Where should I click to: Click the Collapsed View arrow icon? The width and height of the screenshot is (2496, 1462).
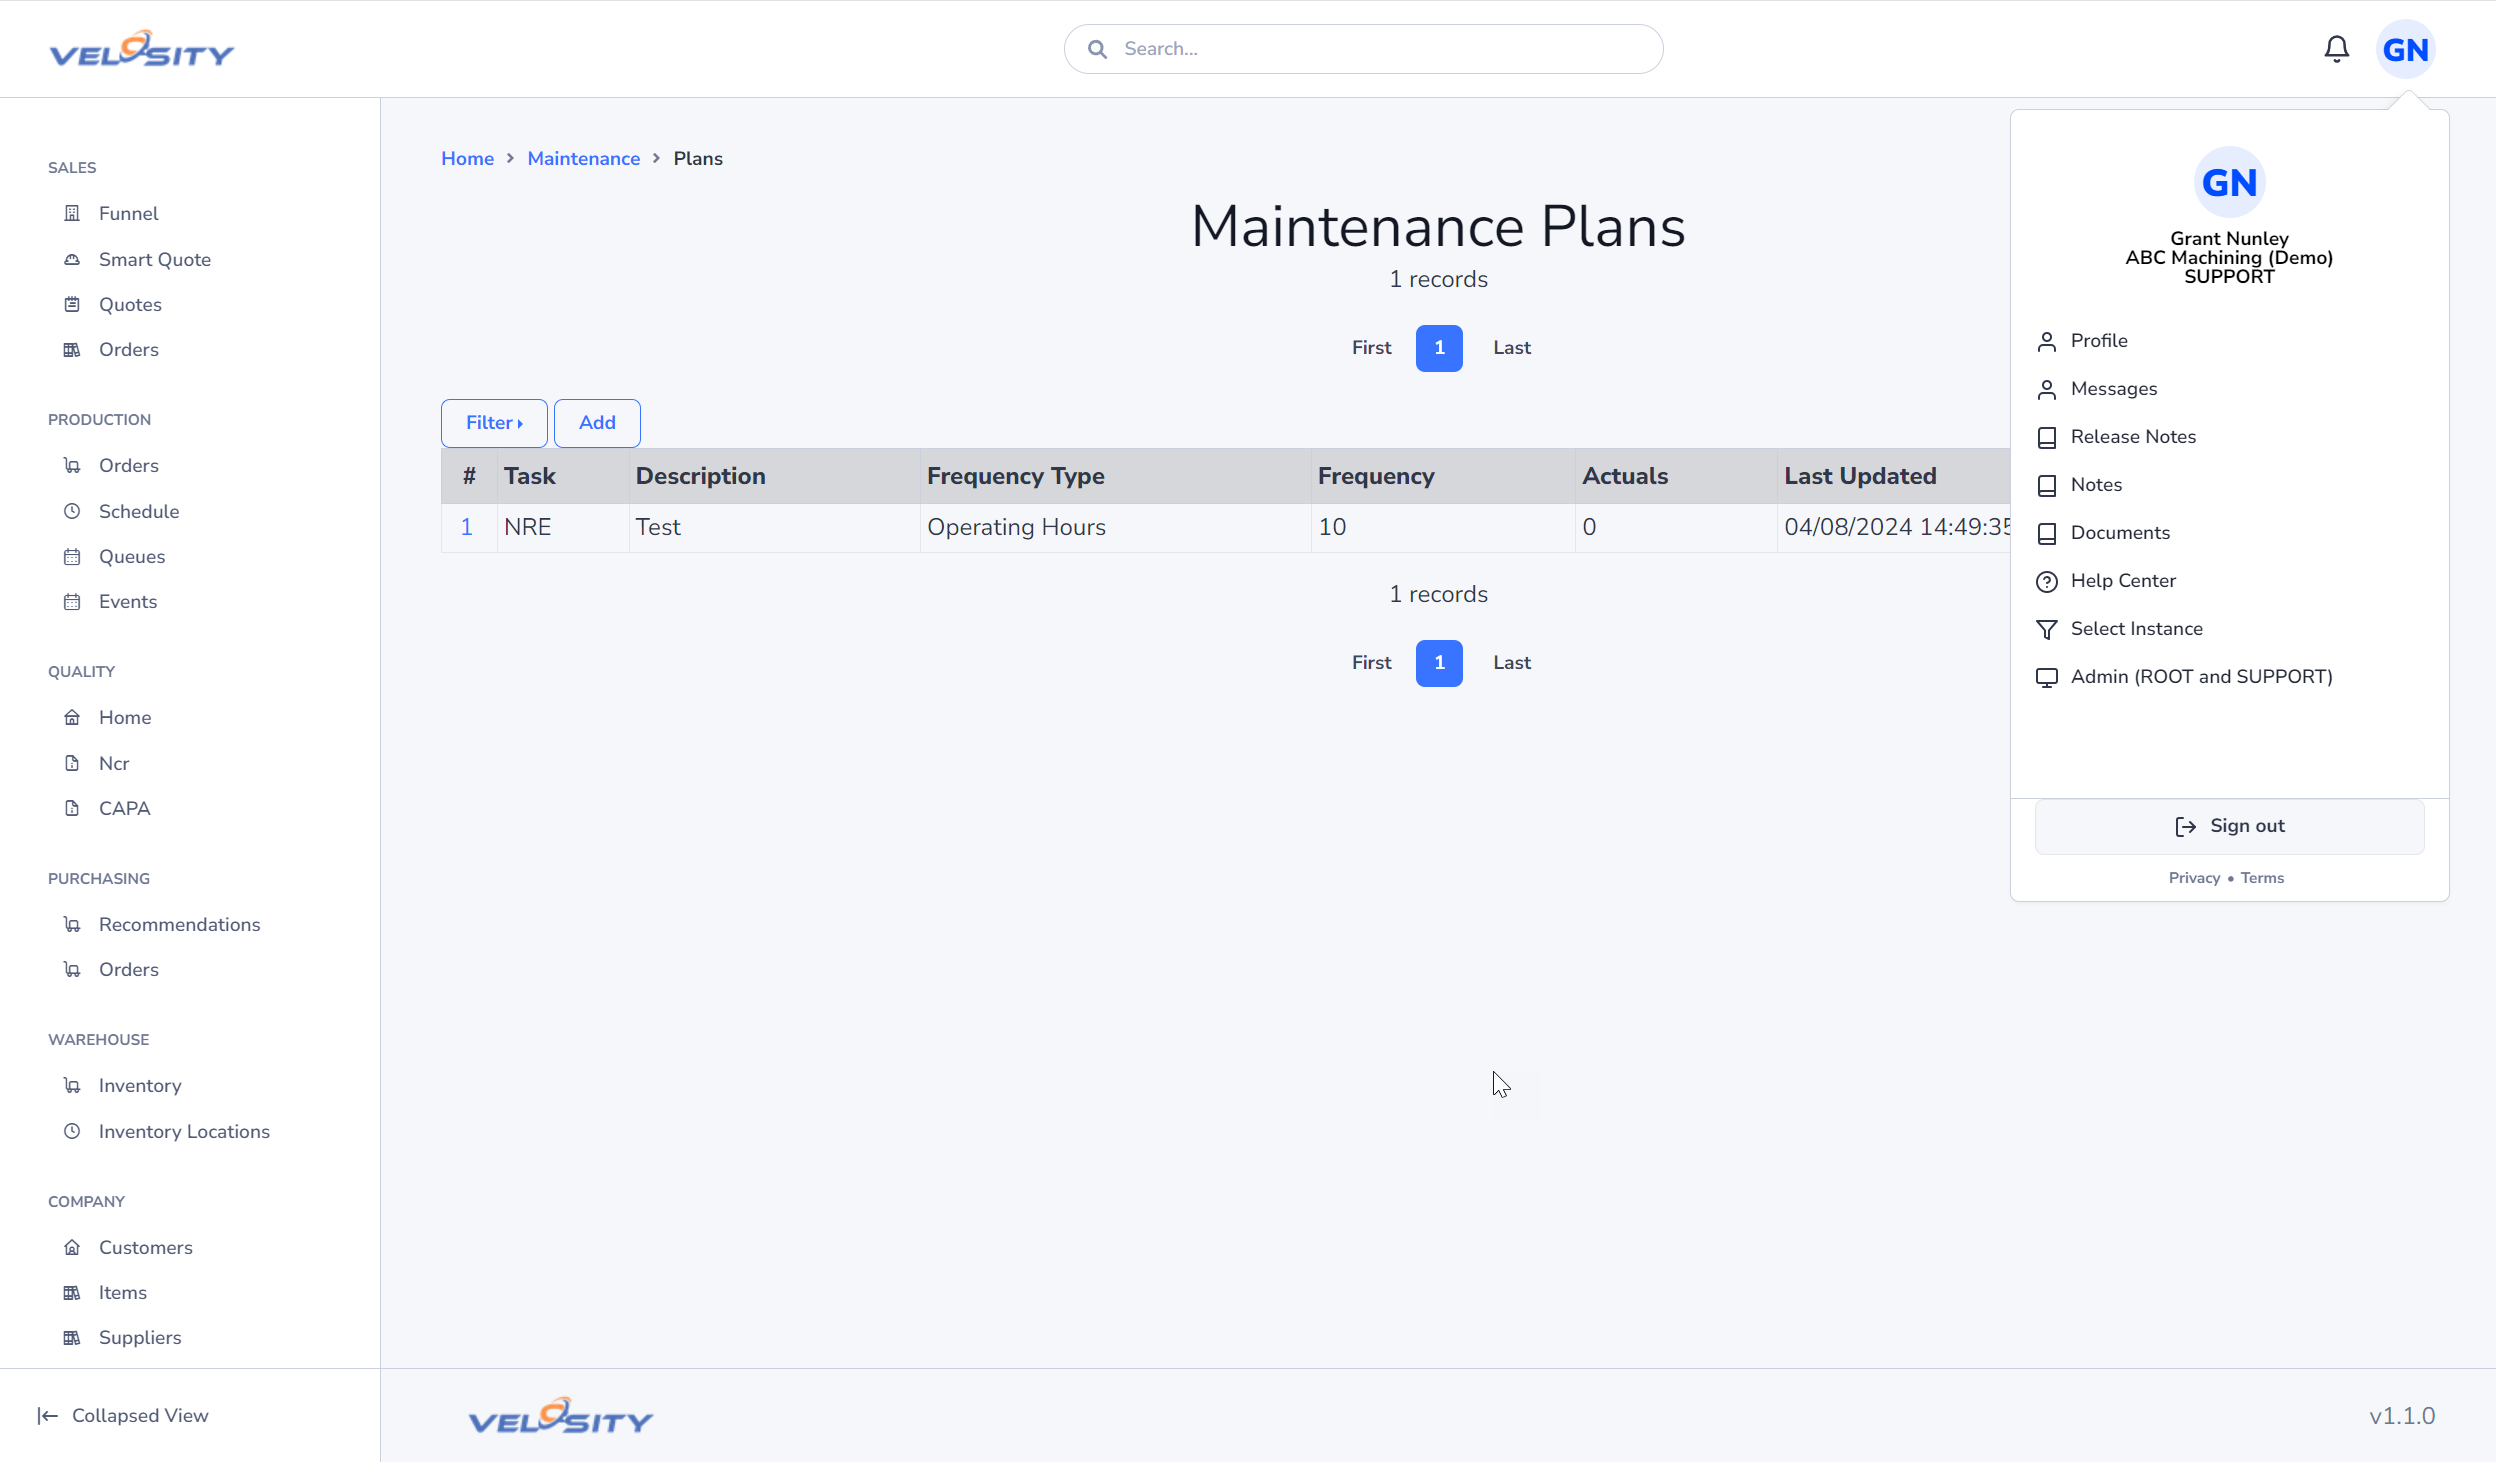(x=47, y=1415)
